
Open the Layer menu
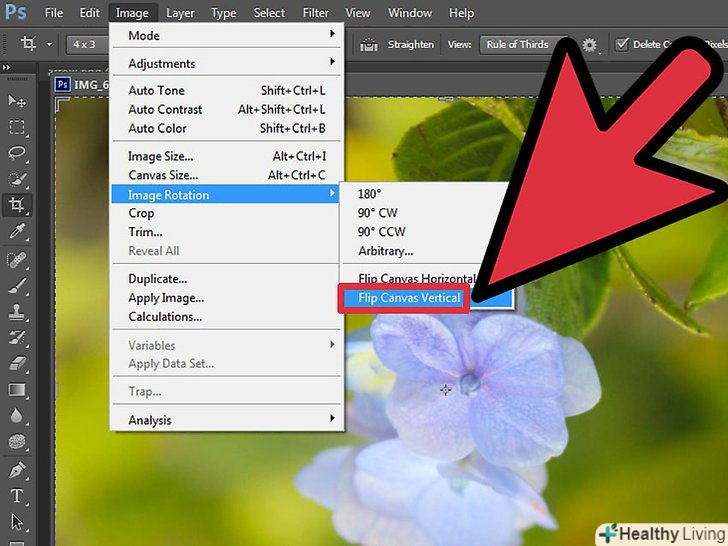tap(181, 13)
